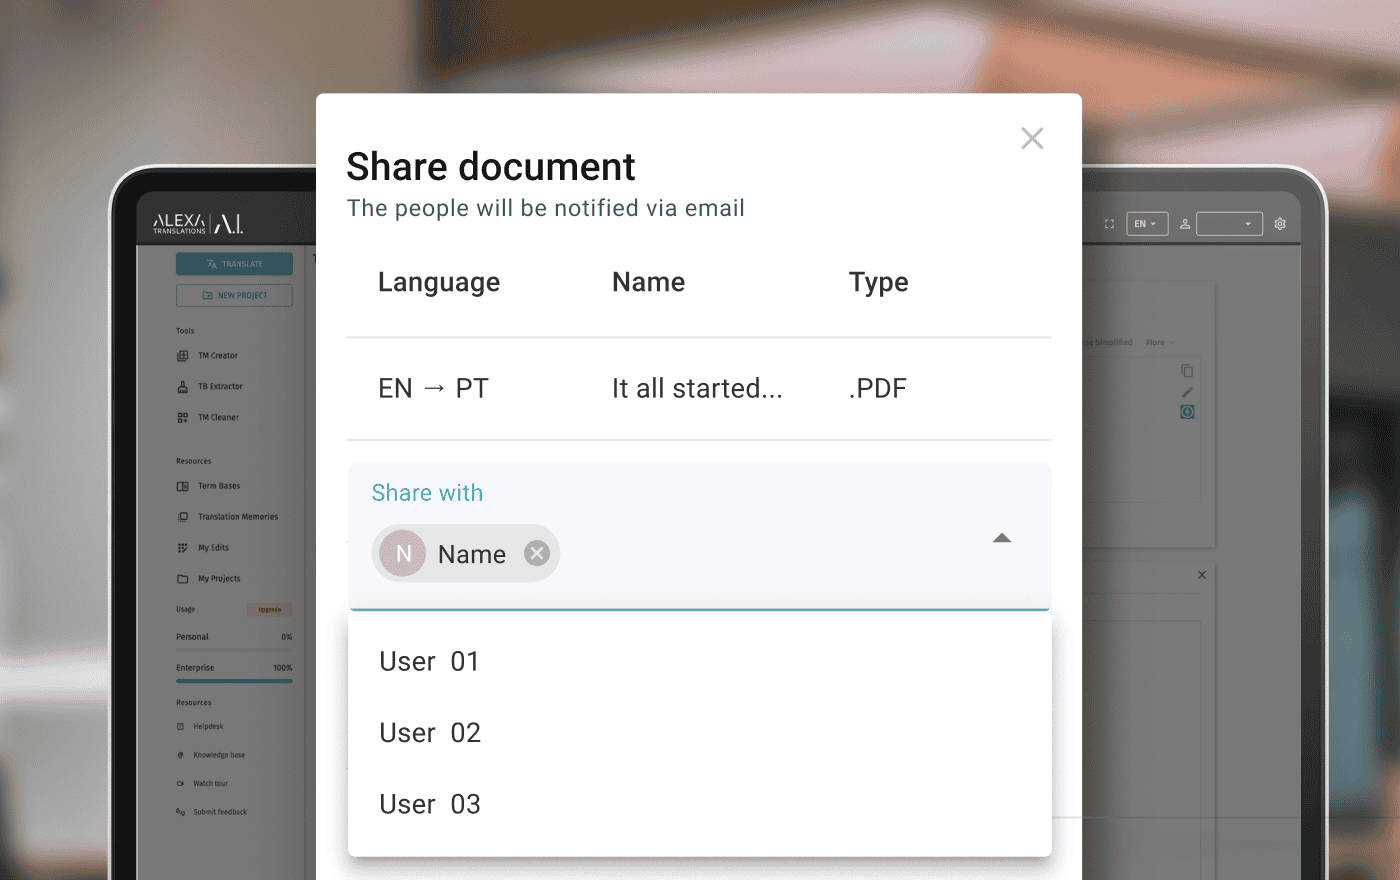The image size is (1400, 880).
Task: Open the user account dropdown in header
Action: click(1228, 224)
